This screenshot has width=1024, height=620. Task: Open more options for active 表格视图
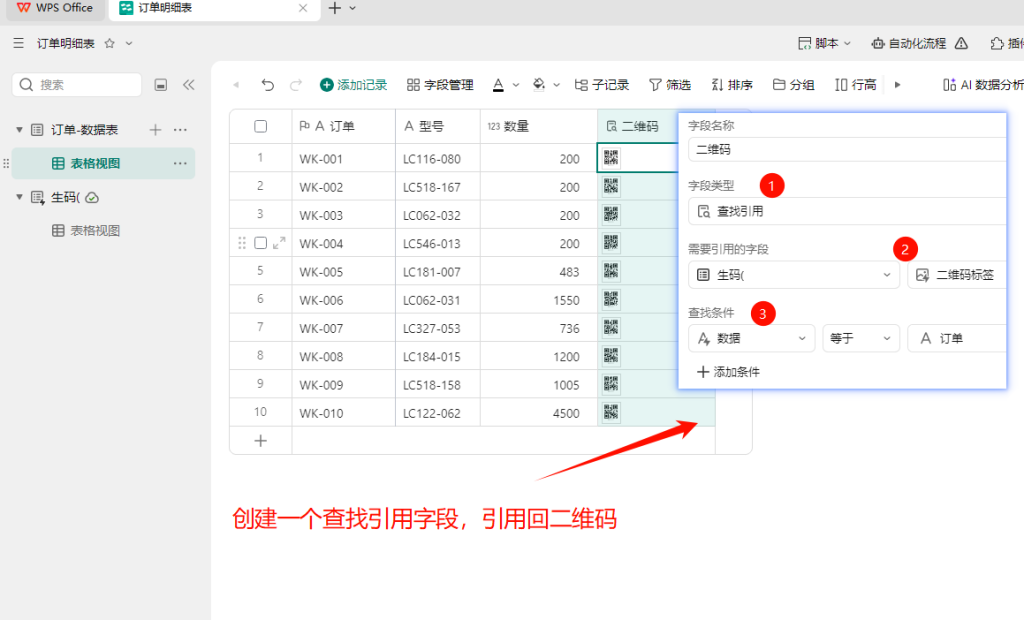(x=180, y=163)
